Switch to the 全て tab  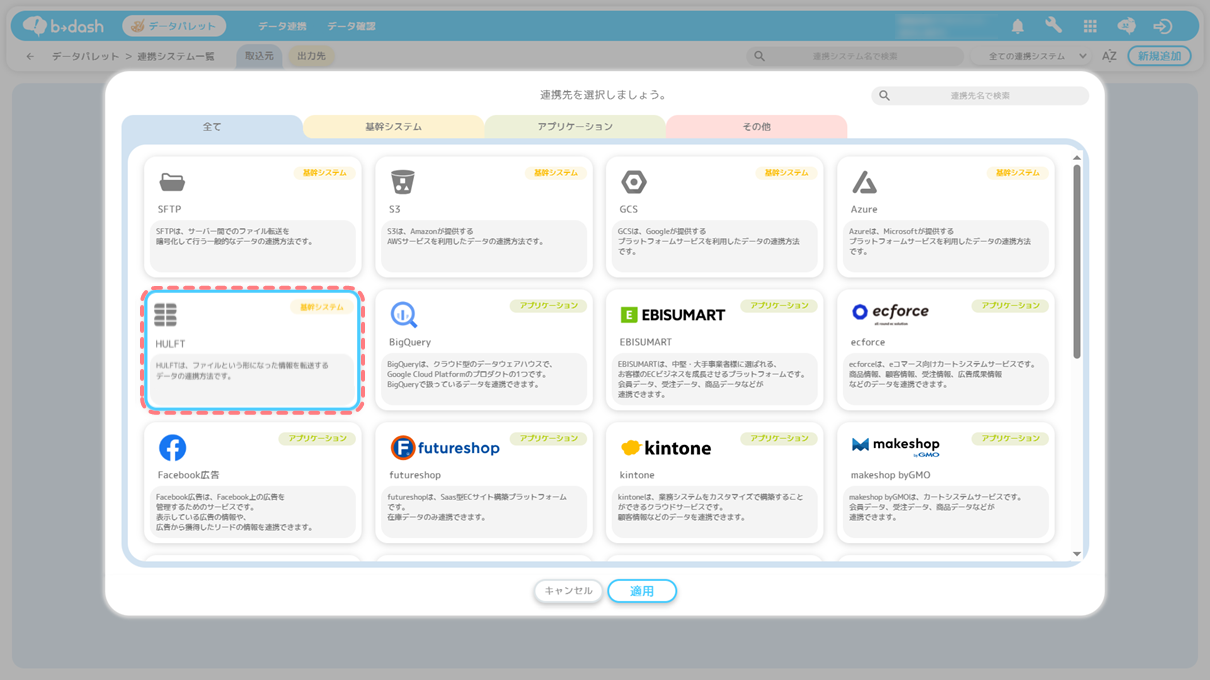(x=212, y=127)
